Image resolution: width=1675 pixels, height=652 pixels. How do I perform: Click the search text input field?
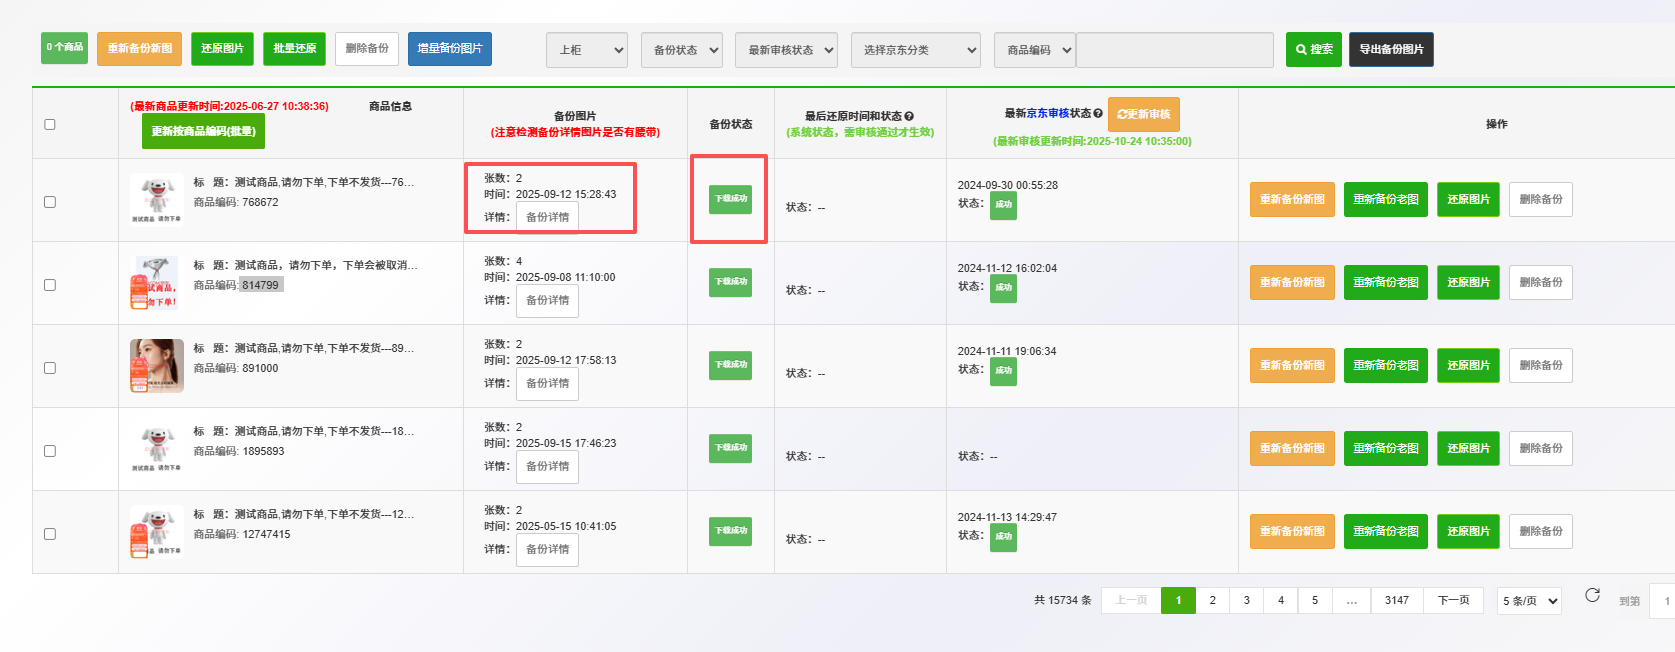[x=1174, y=50]
